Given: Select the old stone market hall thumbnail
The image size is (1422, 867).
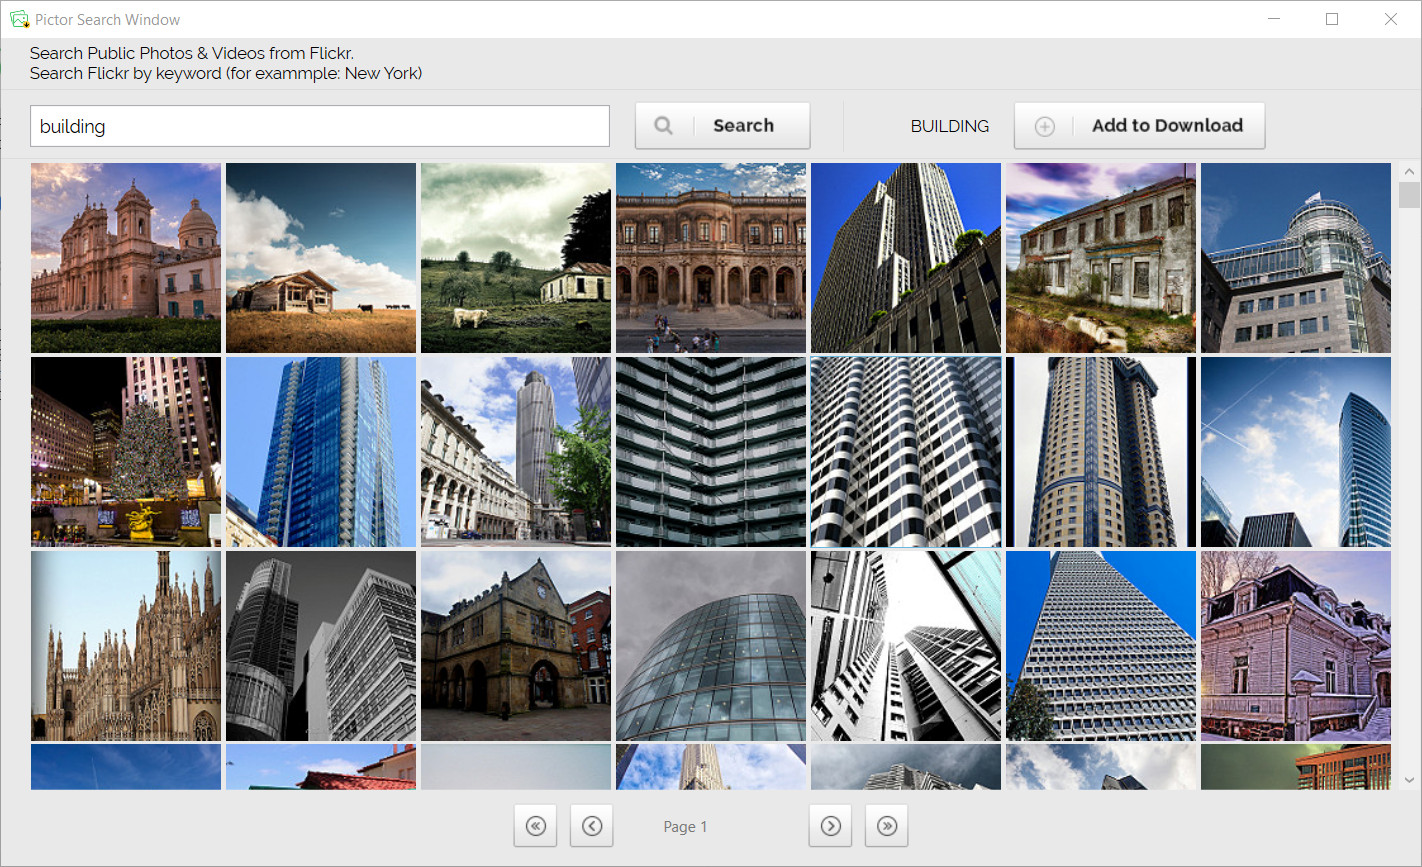Looking at the screenshot, I should click(x=516, y=646).
